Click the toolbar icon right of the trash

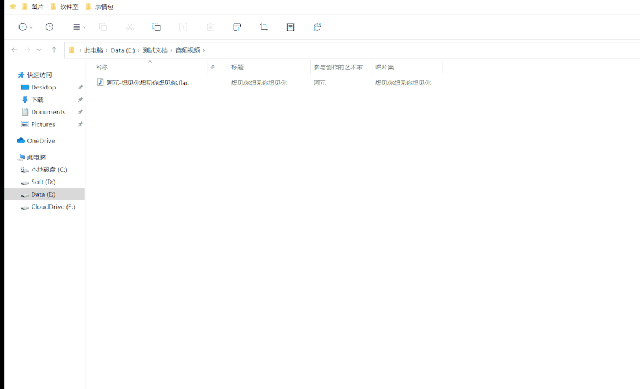click(237, 27)
